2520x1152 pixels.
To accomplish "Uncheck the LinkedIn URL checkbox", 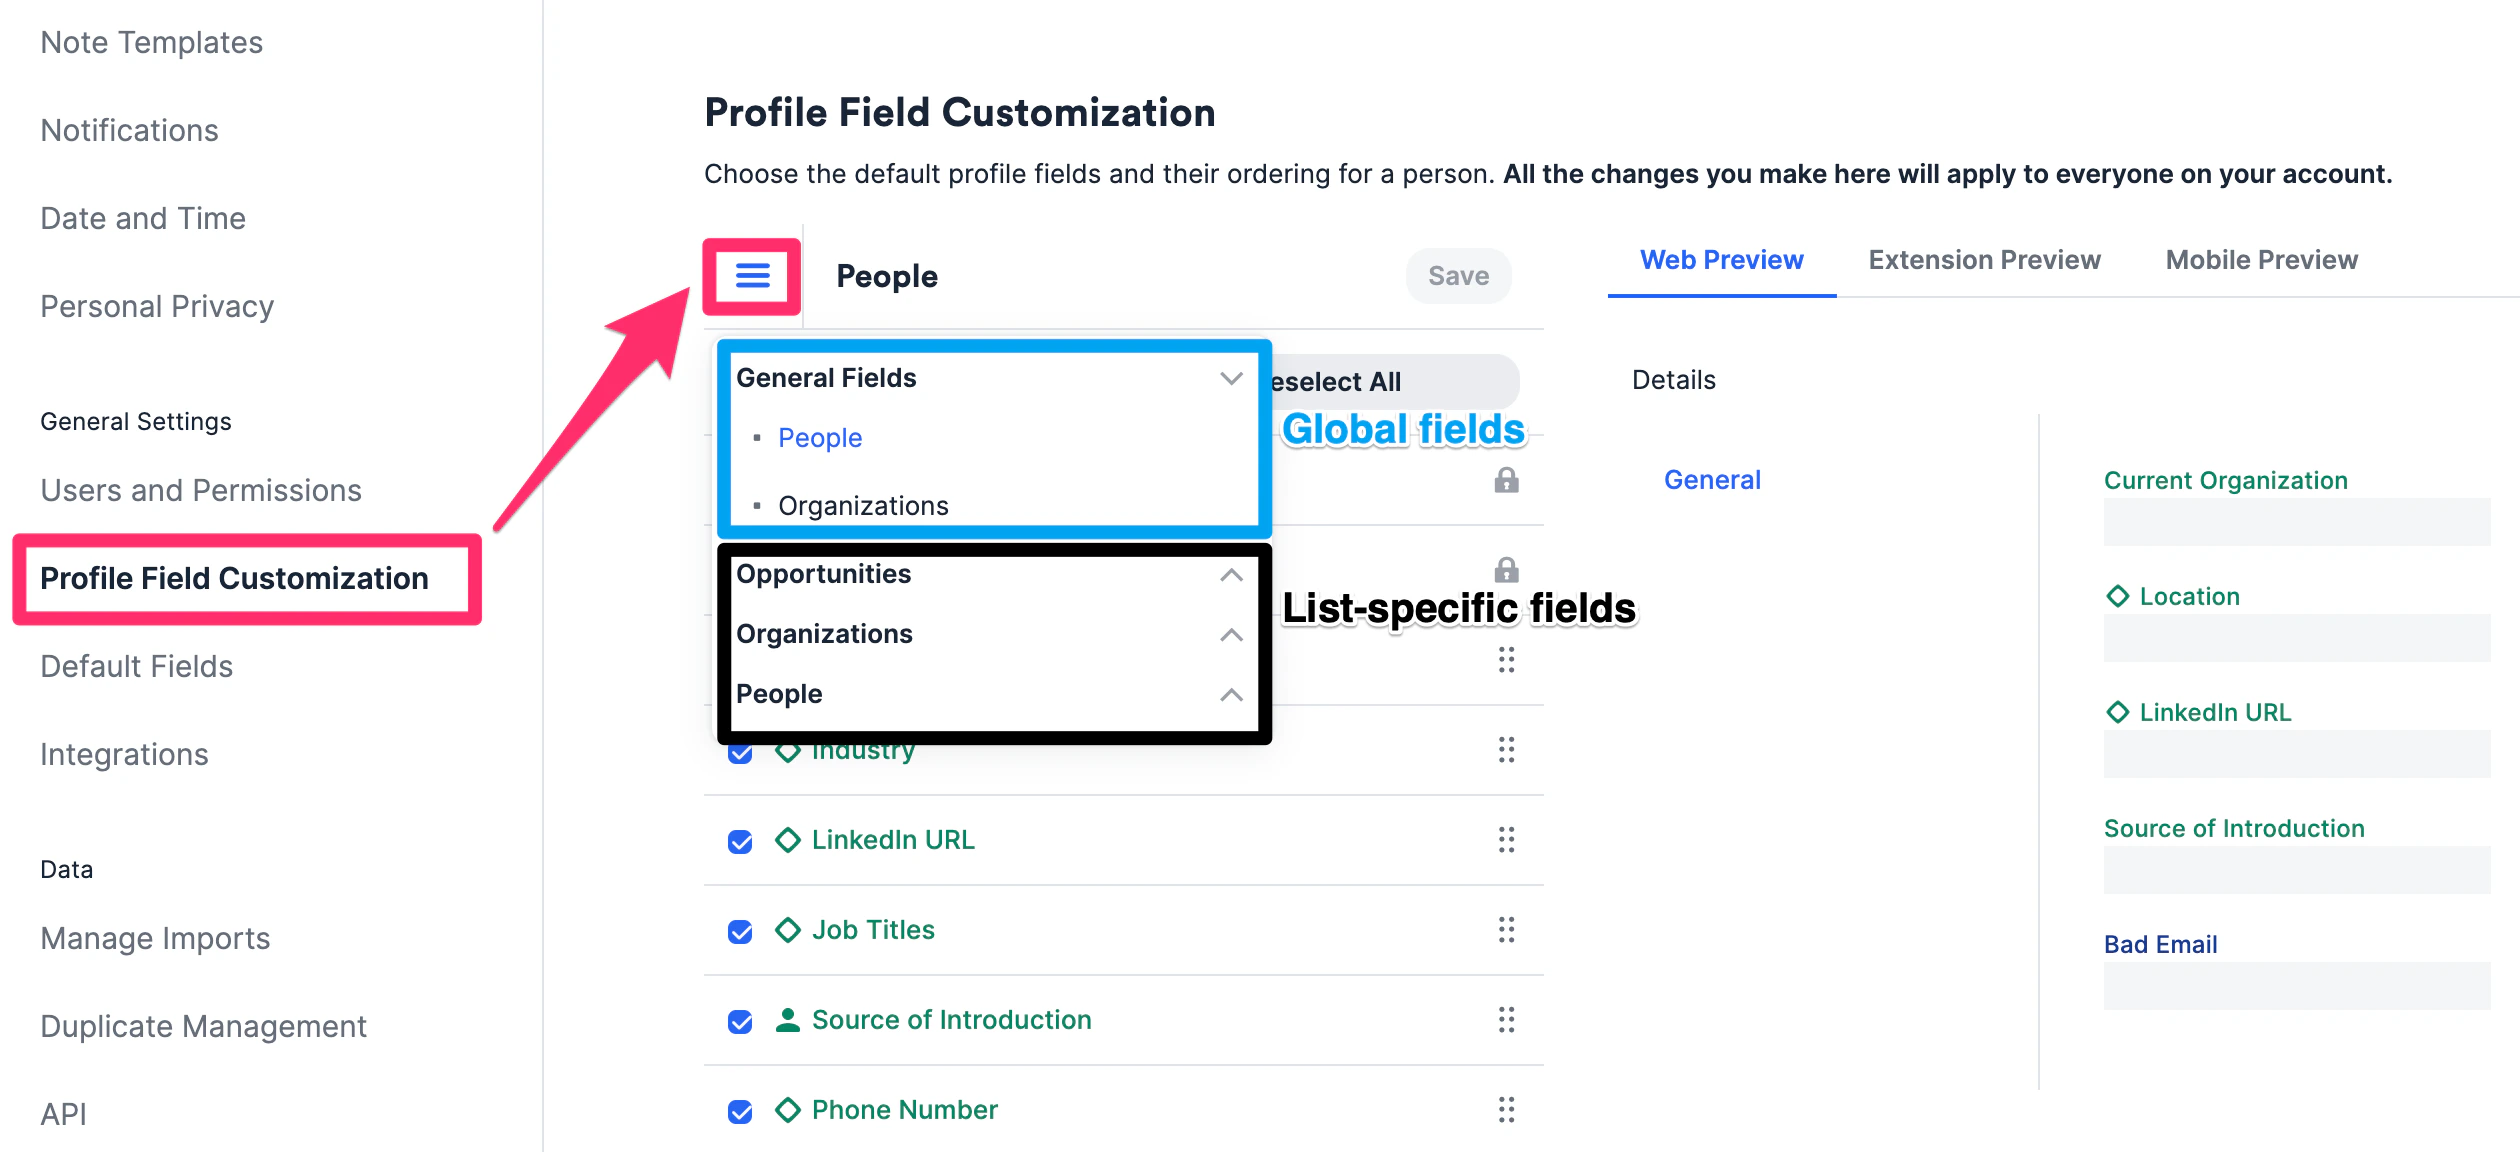I will click(x=740, y=842).
